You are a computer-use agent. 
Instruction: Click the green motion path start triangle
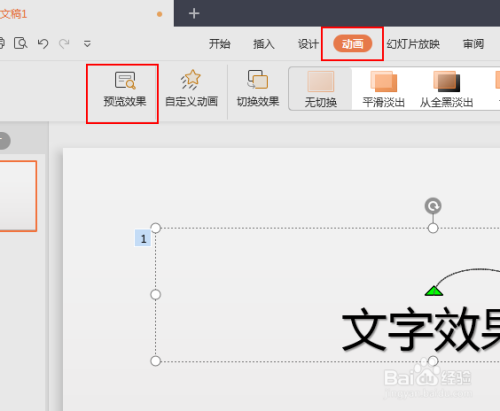point(434,291)
